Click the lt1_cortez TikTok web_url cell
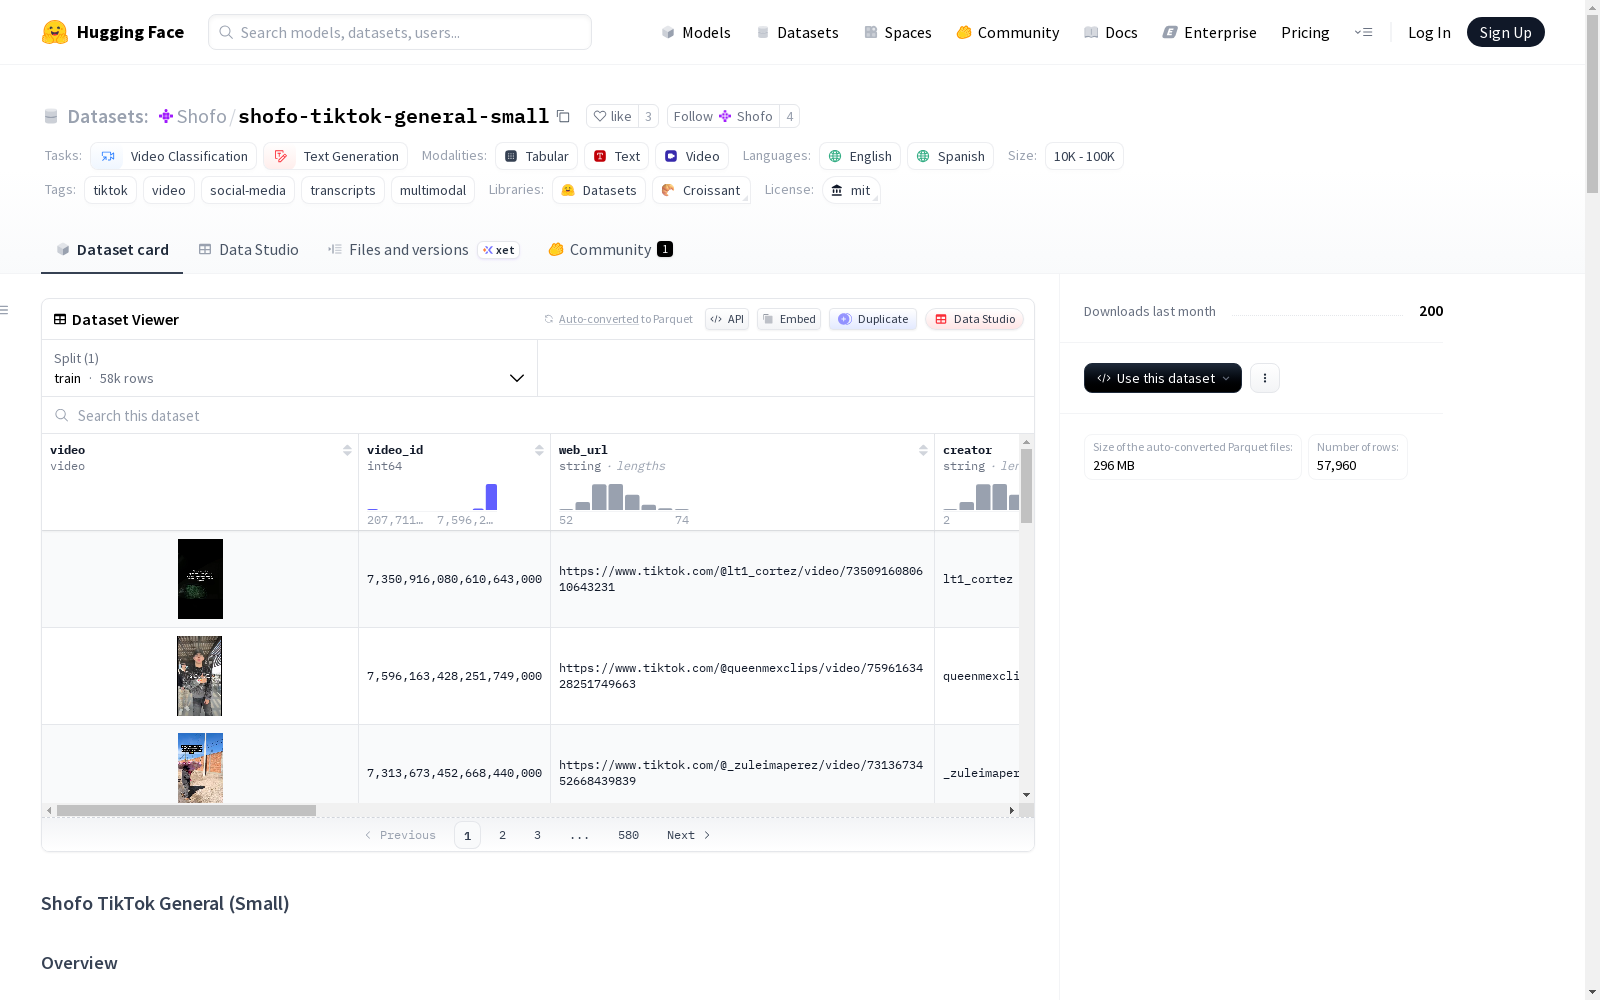 (x=742, y=579)
